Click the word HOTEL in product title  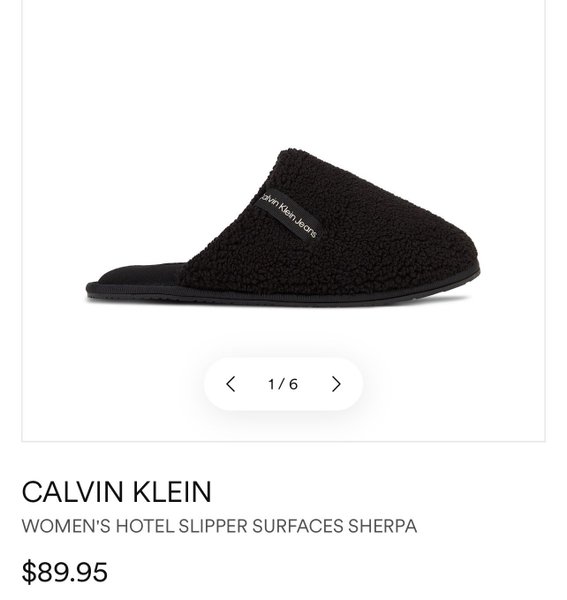point(145,526)
